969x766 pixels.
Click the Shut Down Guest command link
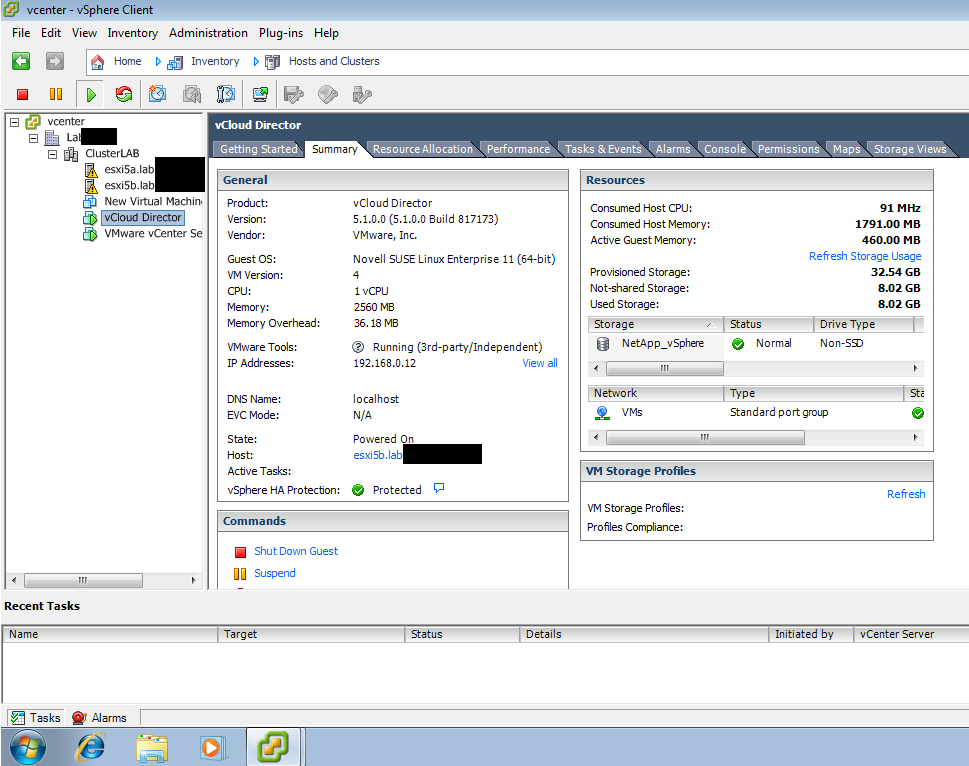(x=295, y=551)
